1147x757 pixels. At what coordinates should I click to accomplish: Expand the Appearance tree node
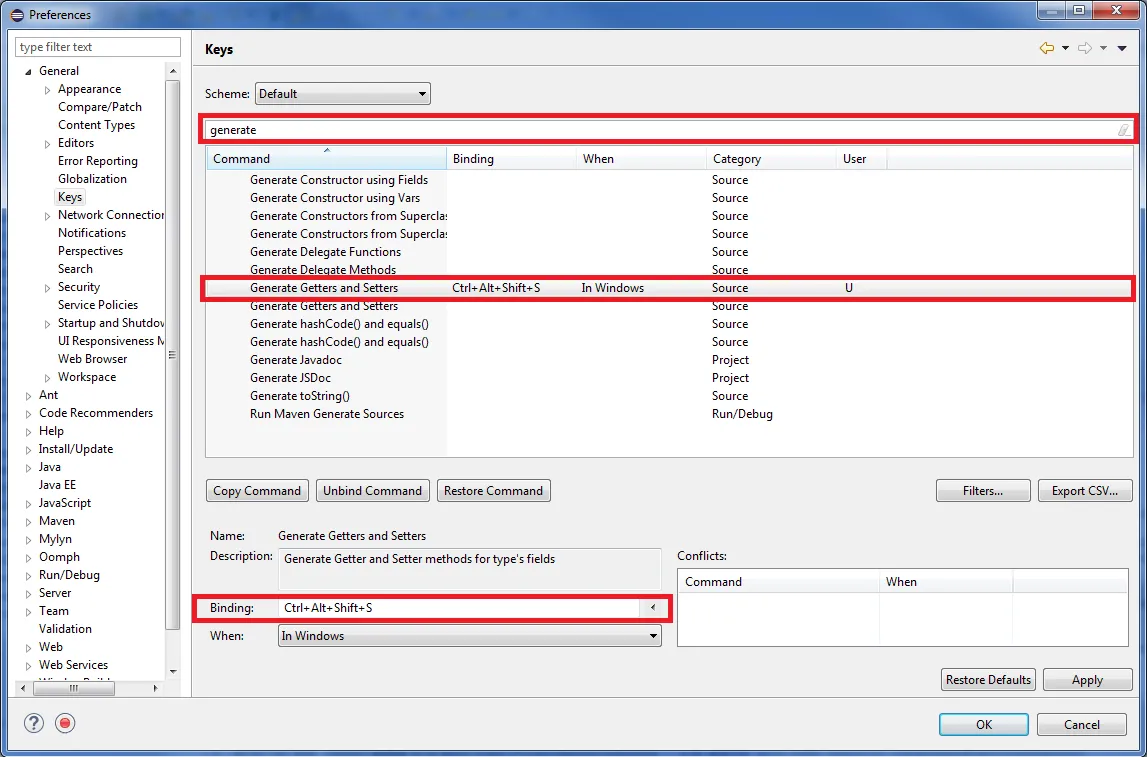(x=48, y=90)
